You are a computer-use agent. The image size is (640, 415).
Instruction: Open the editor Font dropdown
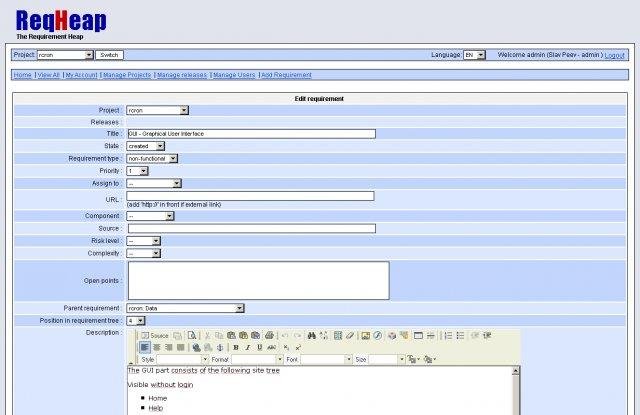tap(326, 359)
